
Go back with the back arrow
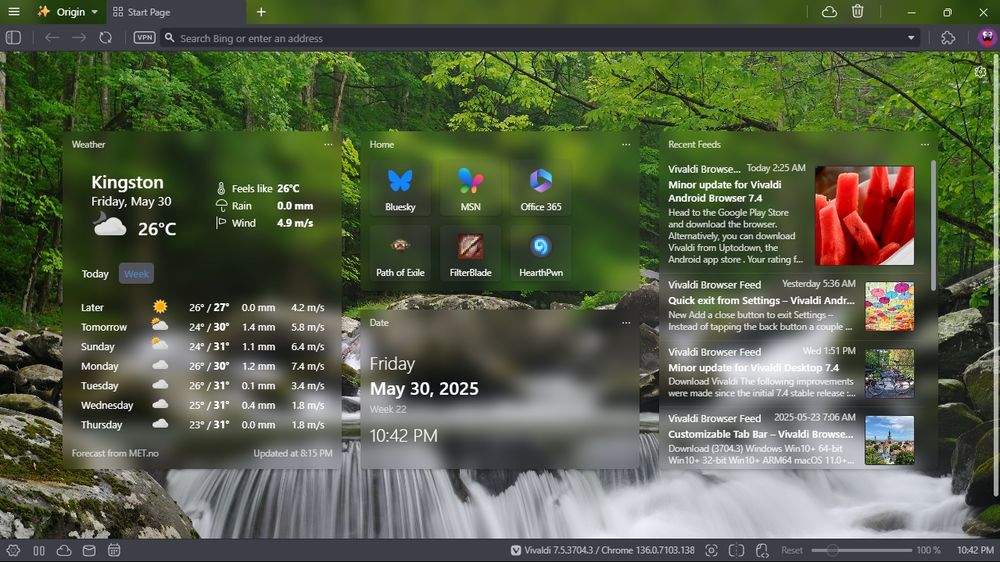pyautogui.click(x=52, y=38)
